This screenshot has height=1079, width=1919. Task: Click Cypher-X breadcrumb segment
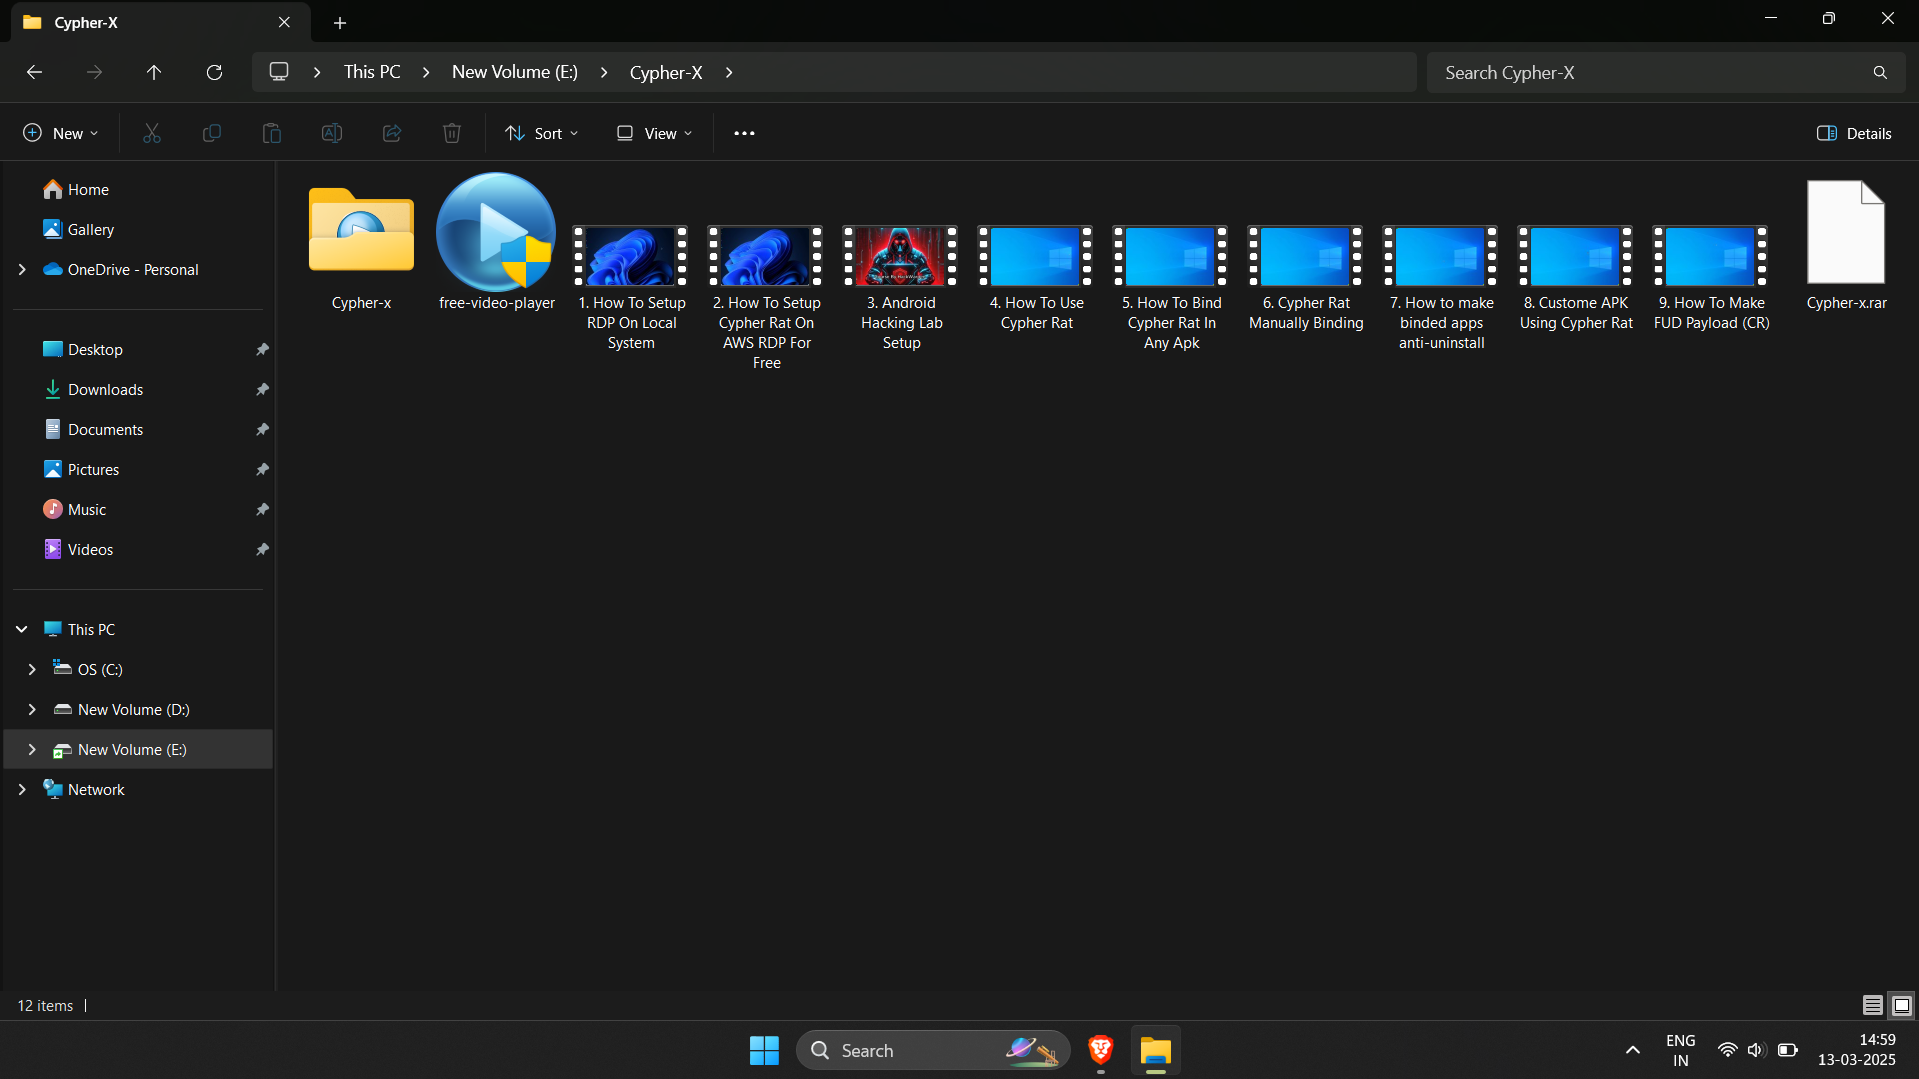666,72
